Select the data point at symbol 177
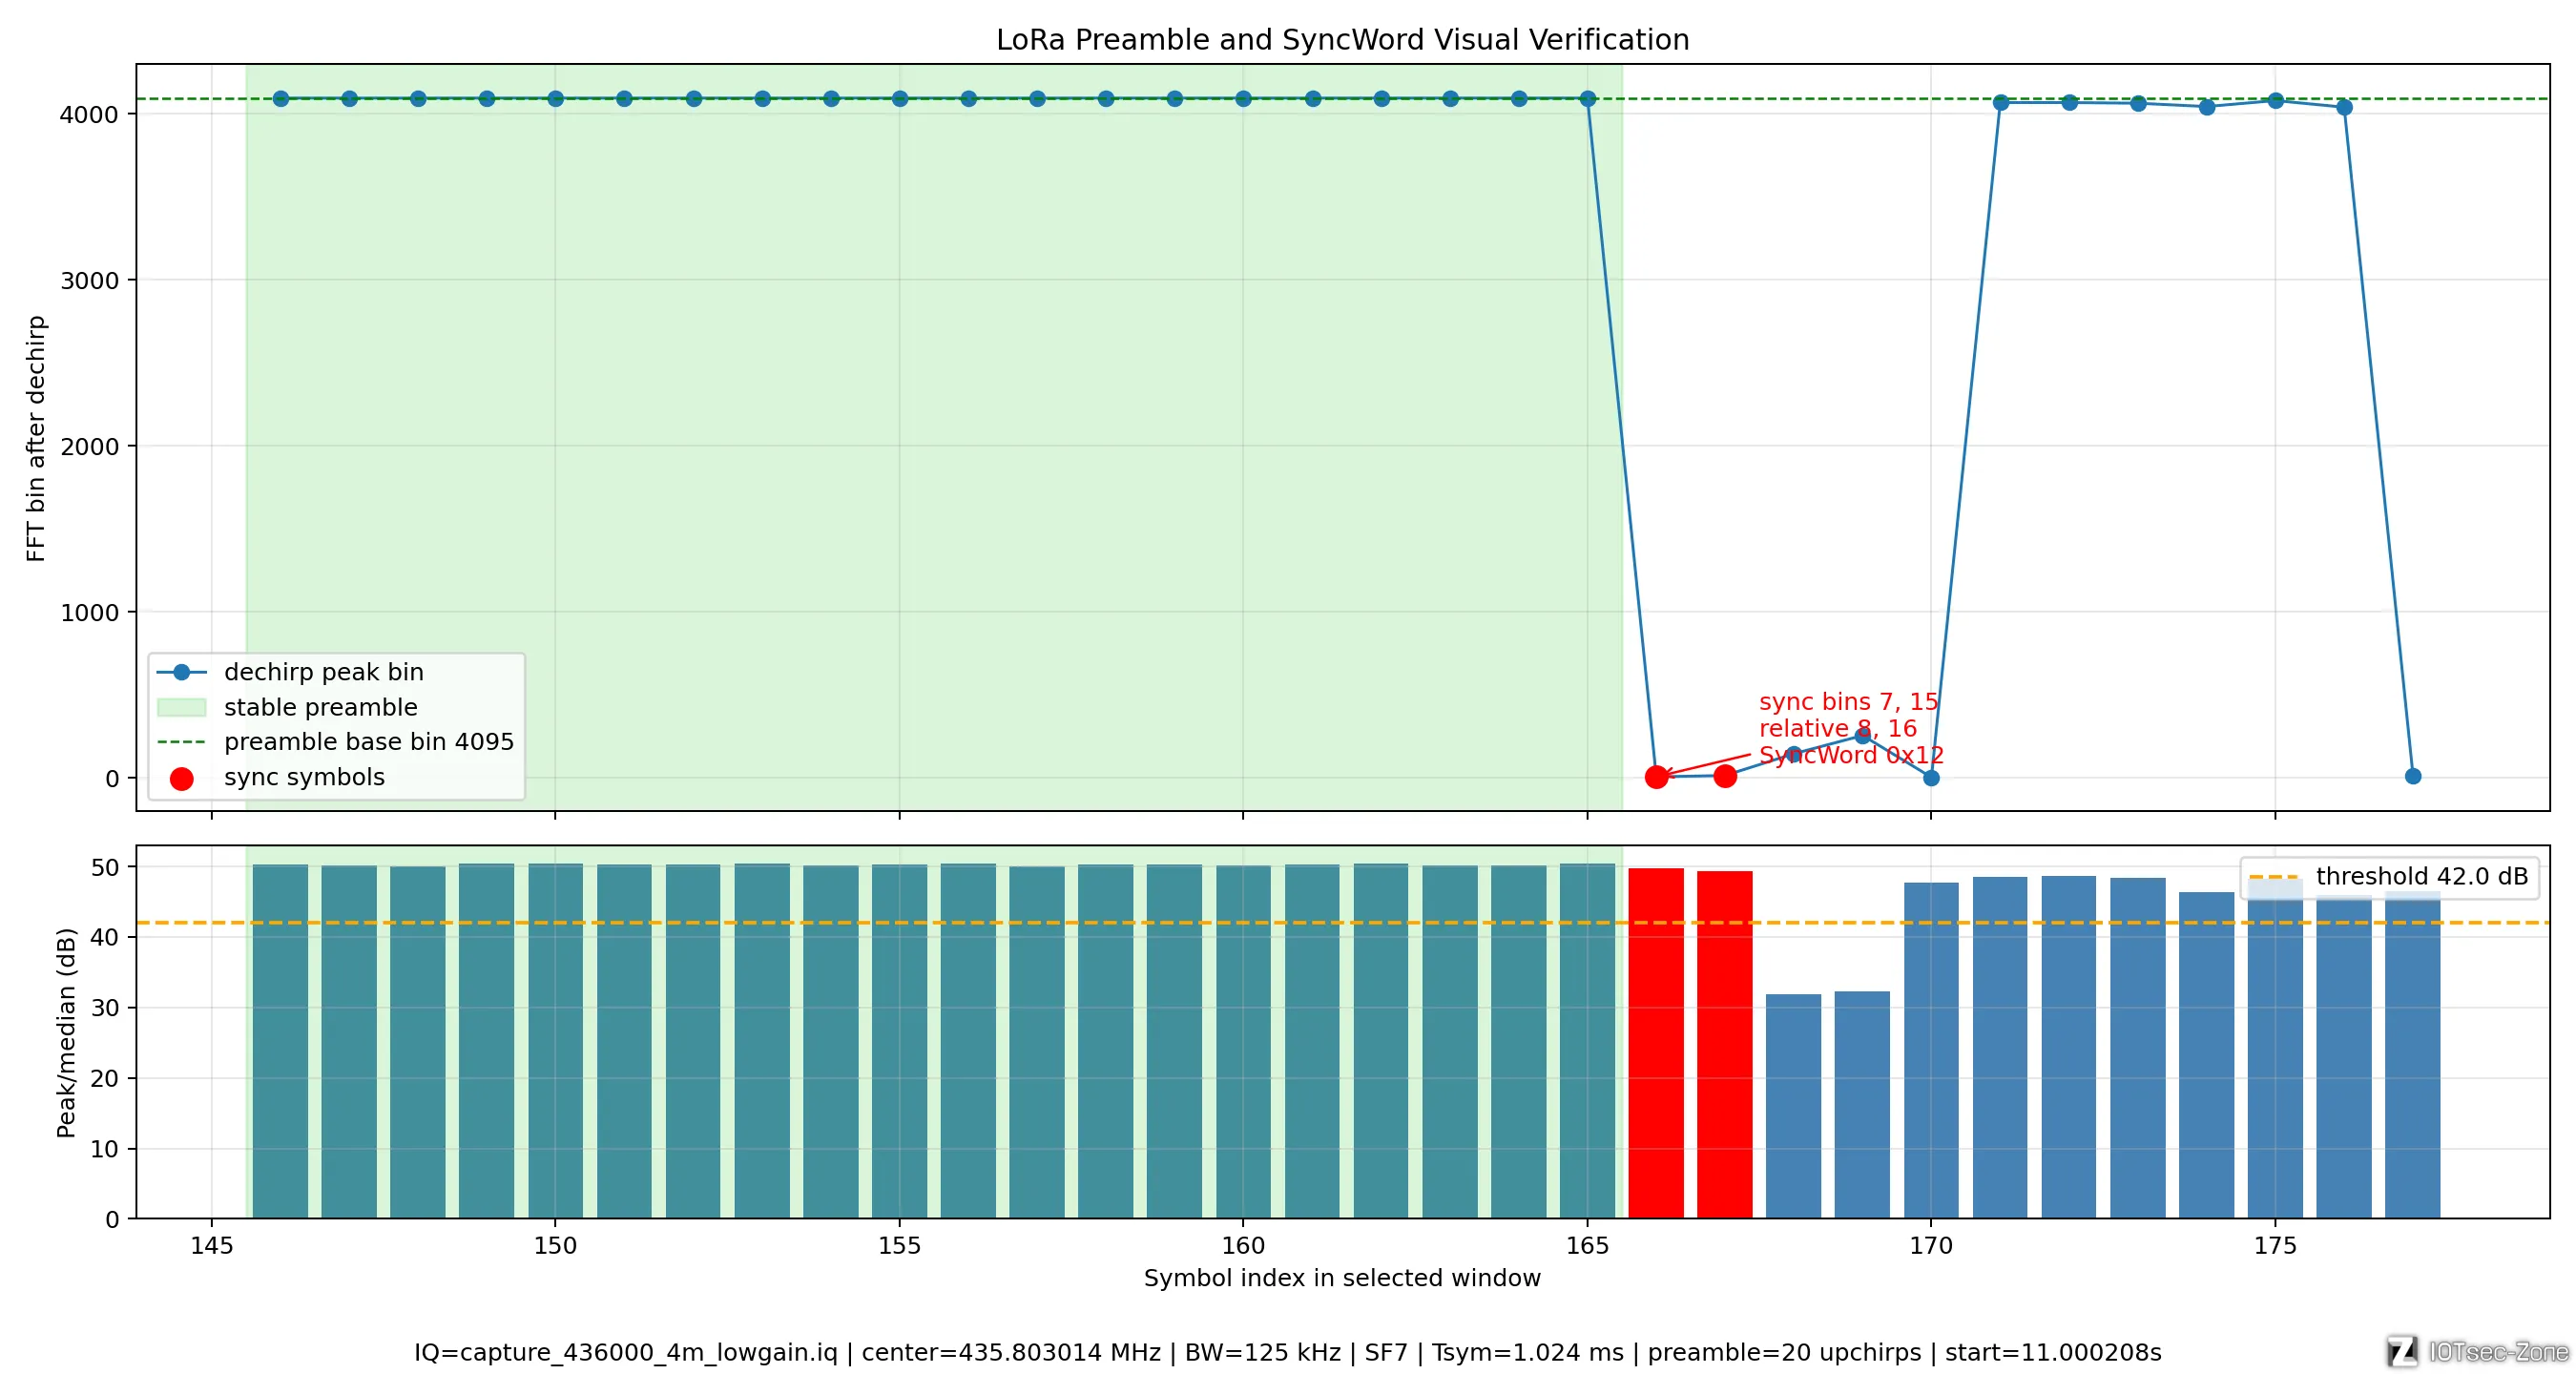This screenshot has width=2576, height=1374. tap(2413, 776)
